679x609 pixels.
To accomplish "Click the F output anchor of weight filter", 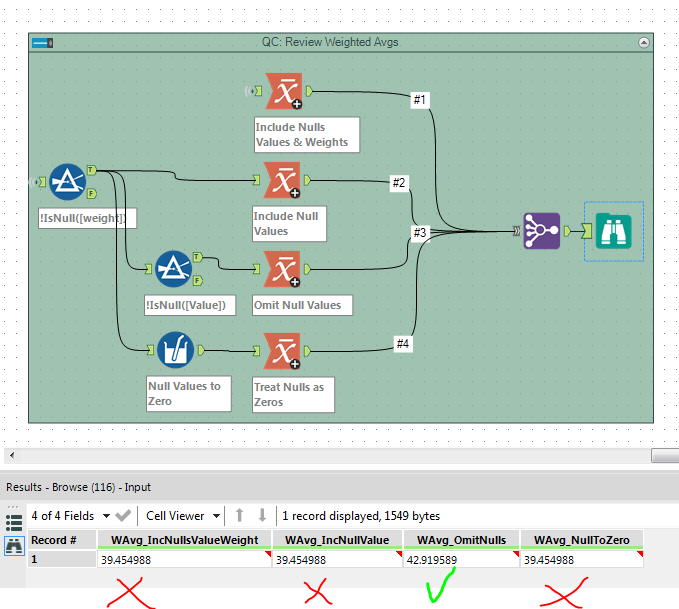I will [x=91, y=194].
